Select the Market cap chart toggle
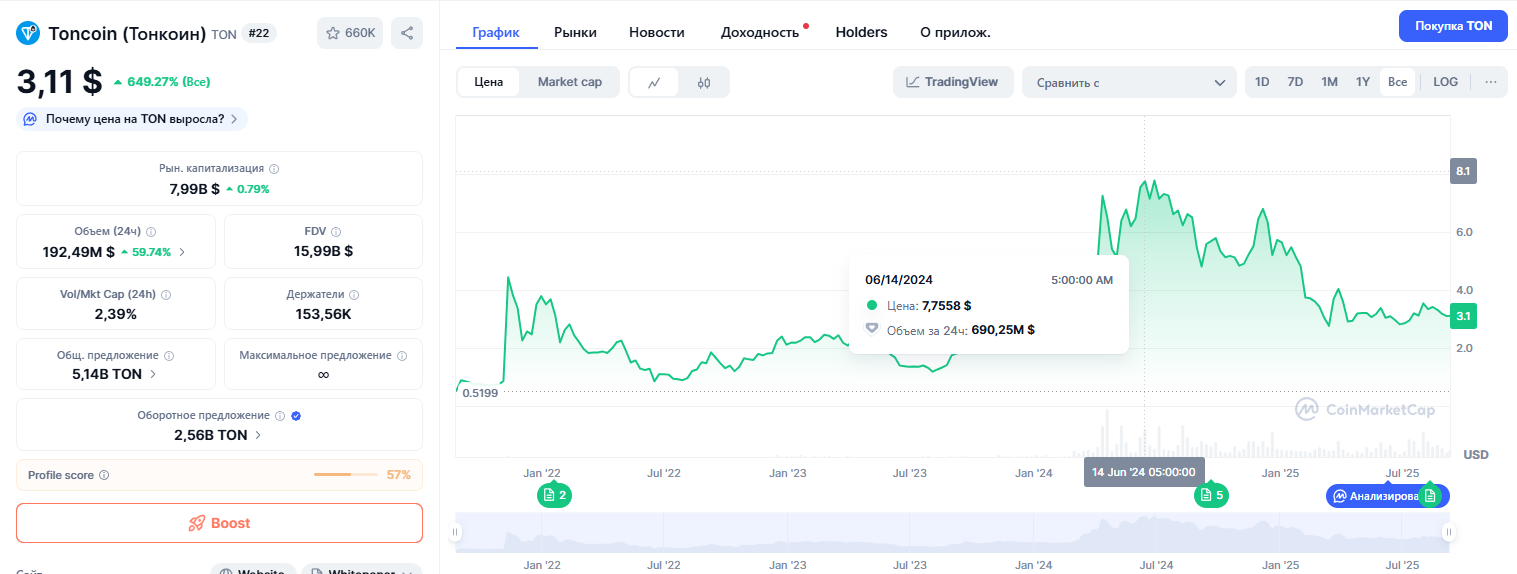The height and width of the screenshot is (574, 1517). click(x=570, y=82)
